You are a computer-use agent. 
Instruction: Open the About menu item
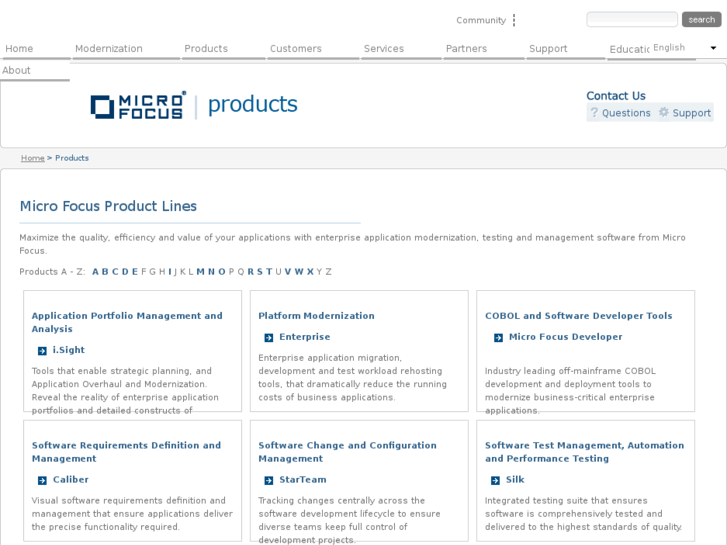click(x=16, y=70)
